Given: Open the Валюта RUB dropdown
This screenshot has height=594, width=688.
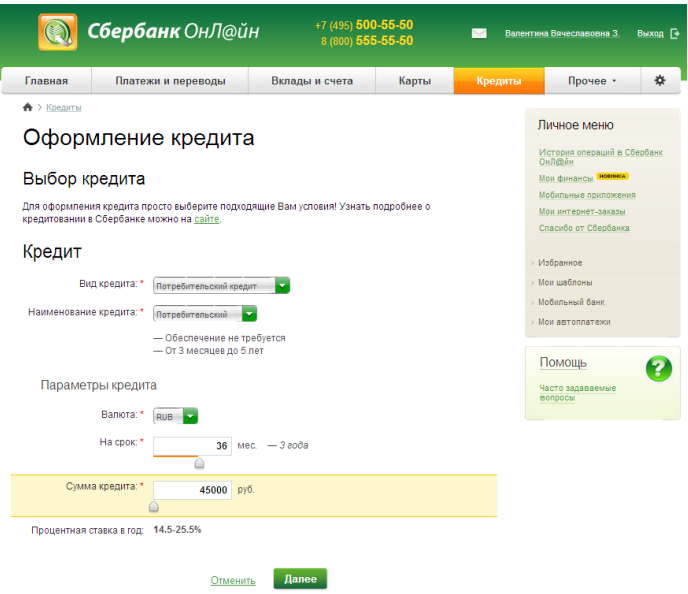Looking at the screenshot, I should [190, 416].
